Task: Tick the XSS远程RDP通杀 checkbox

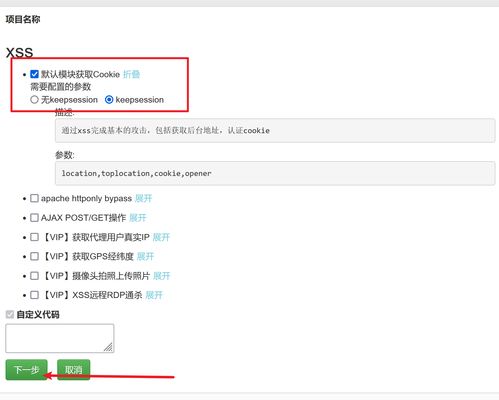Action: click(34, 295)
